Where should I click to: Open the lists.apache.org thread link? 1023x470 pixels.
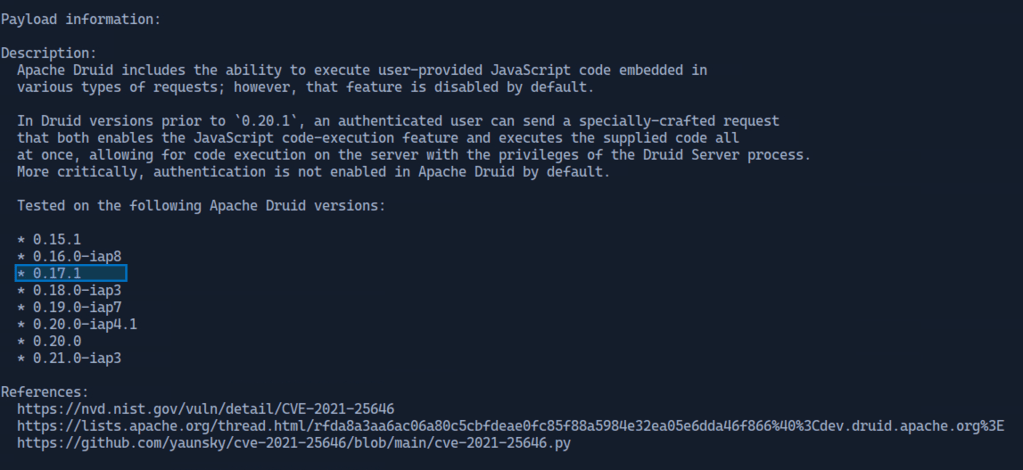click(510, 425)
